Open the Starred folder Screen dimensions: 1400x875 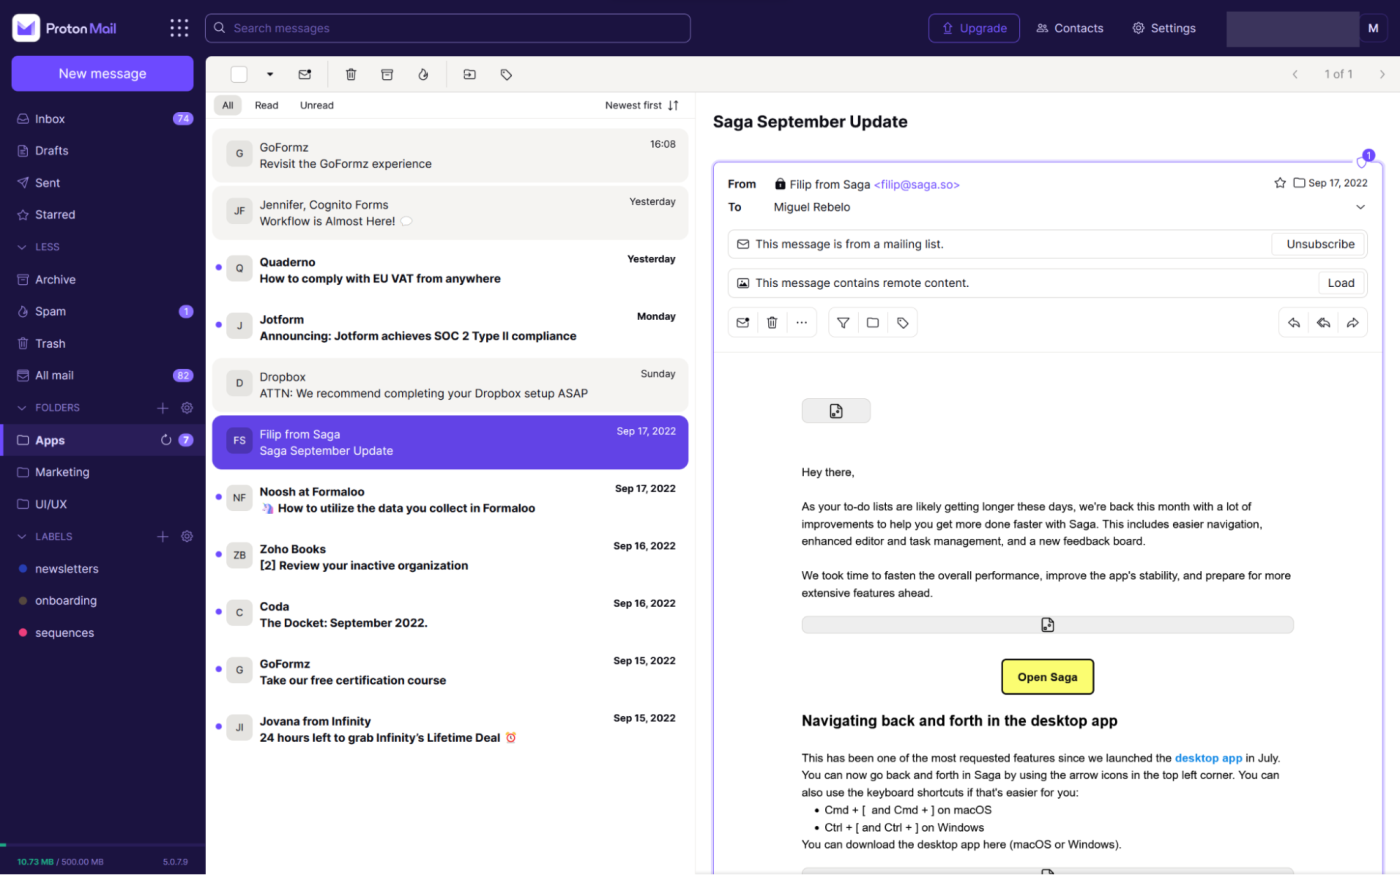pos(103,215)
